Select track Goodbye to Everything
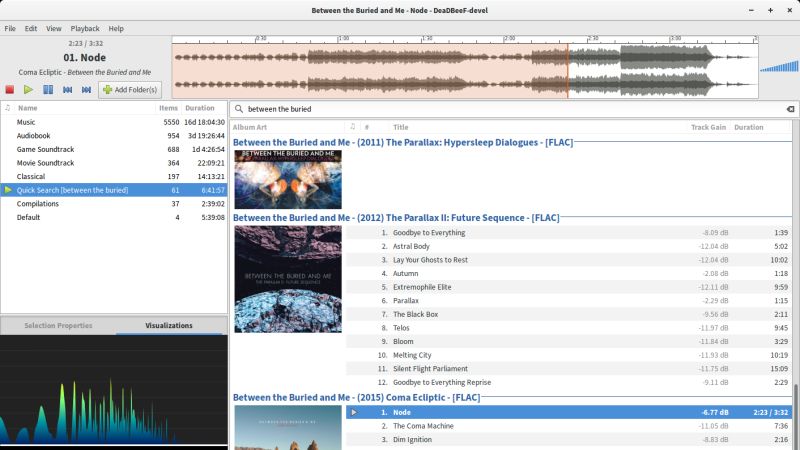This screenshot has height=450, width=800. 568,233
